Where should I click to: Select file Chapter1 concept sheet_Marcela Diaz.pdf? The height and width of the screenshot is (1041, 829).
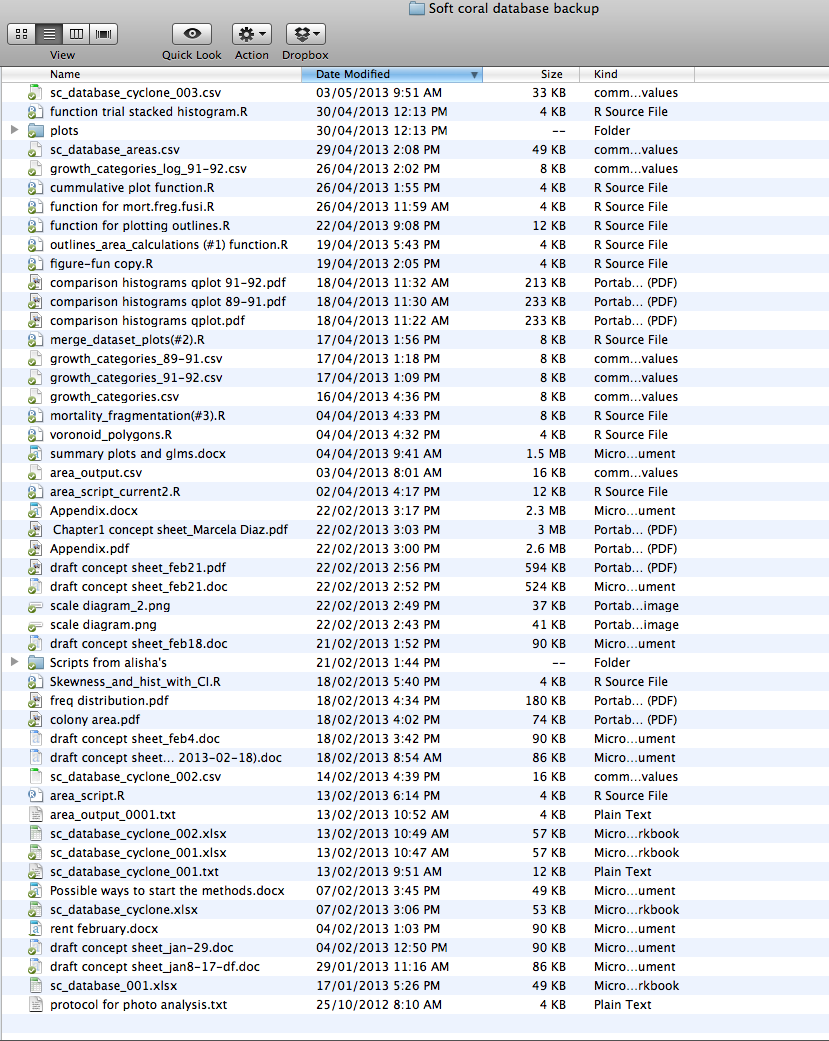coord(171,530)
